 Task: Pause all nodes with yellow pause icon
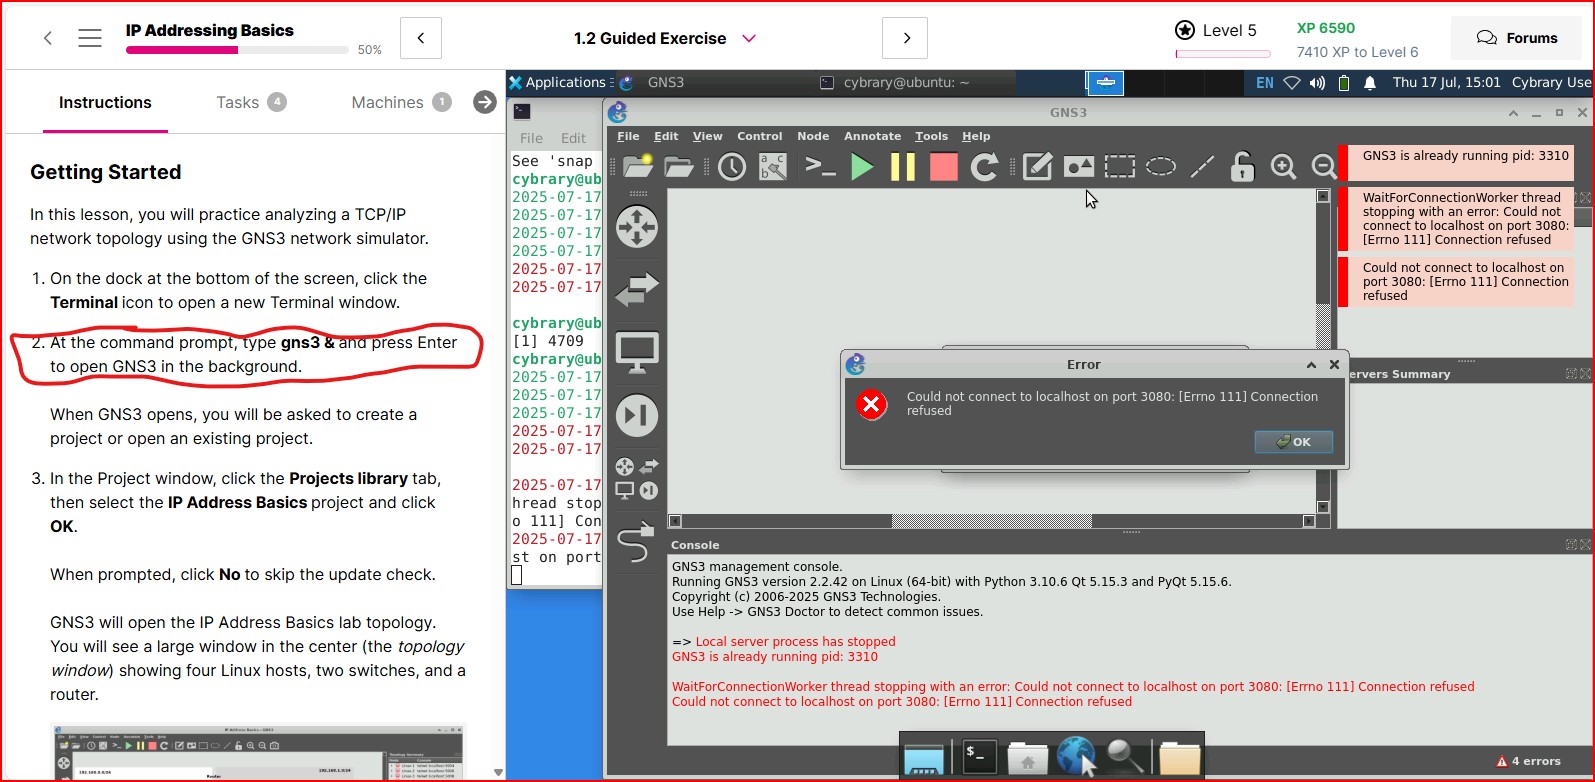pyautogui.click(x=902, y=167)
